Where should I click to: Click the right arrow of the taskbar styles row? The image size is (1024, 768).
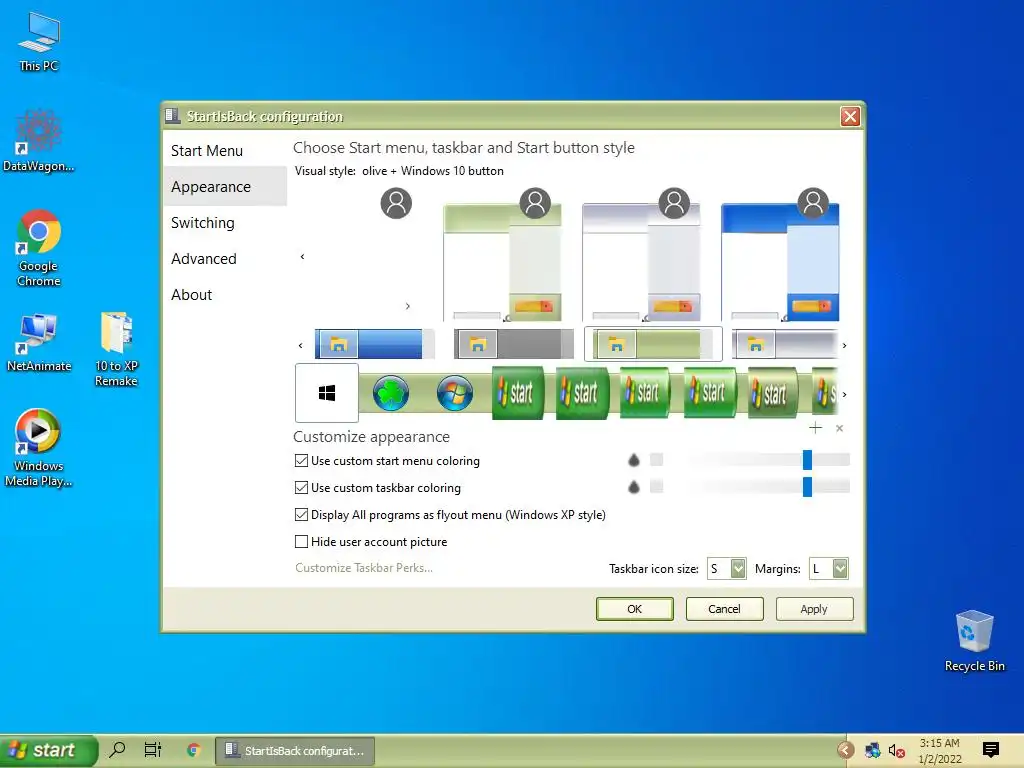(x=844, y=345)
